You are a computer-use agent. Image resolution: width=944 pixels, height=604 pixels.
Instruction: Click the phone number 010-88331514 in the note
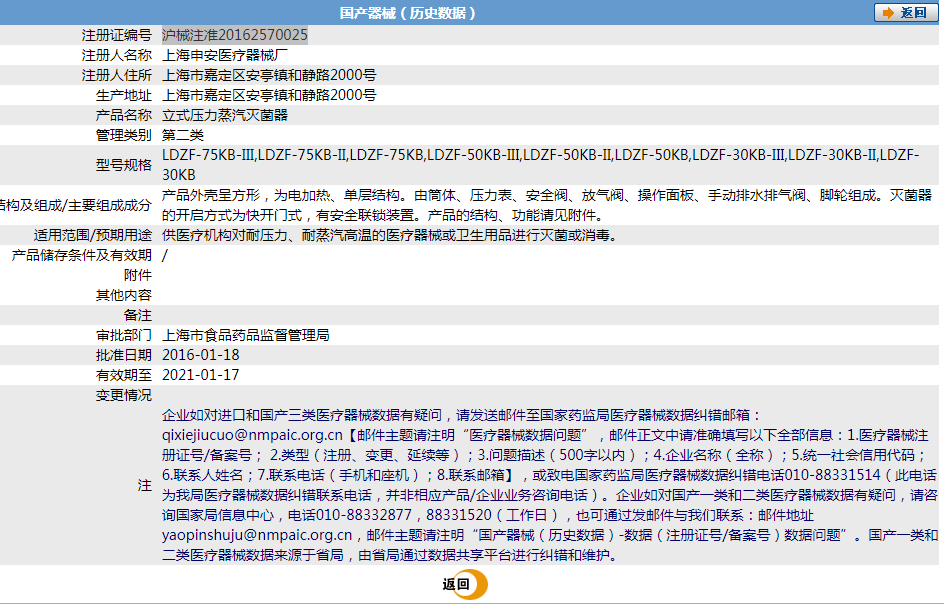(833, 475)
